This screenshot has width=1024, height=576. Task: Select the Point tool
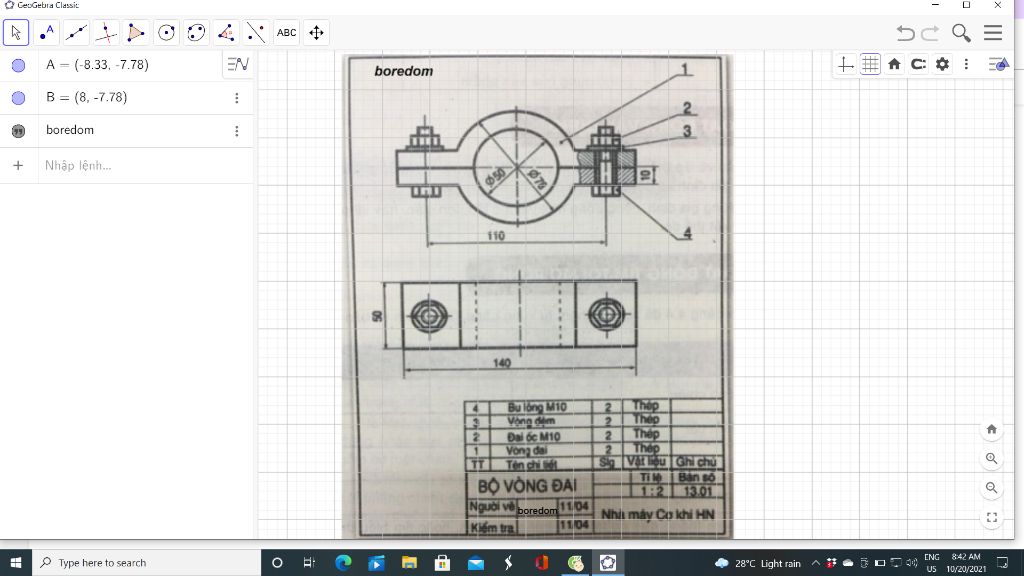click(x=46, y=33)
